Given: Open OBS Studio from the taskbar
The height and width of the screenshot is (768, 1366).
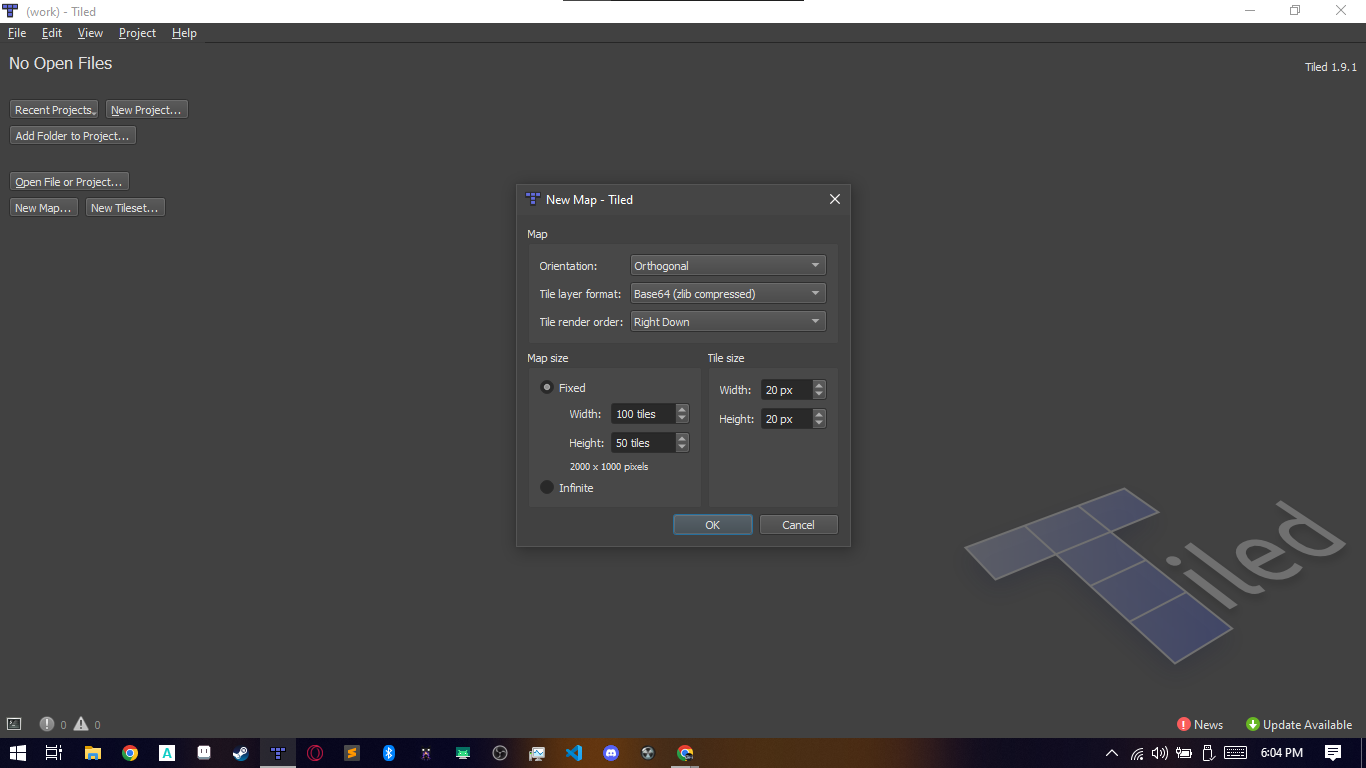Looking at the screenshot, I should [500, 753].
